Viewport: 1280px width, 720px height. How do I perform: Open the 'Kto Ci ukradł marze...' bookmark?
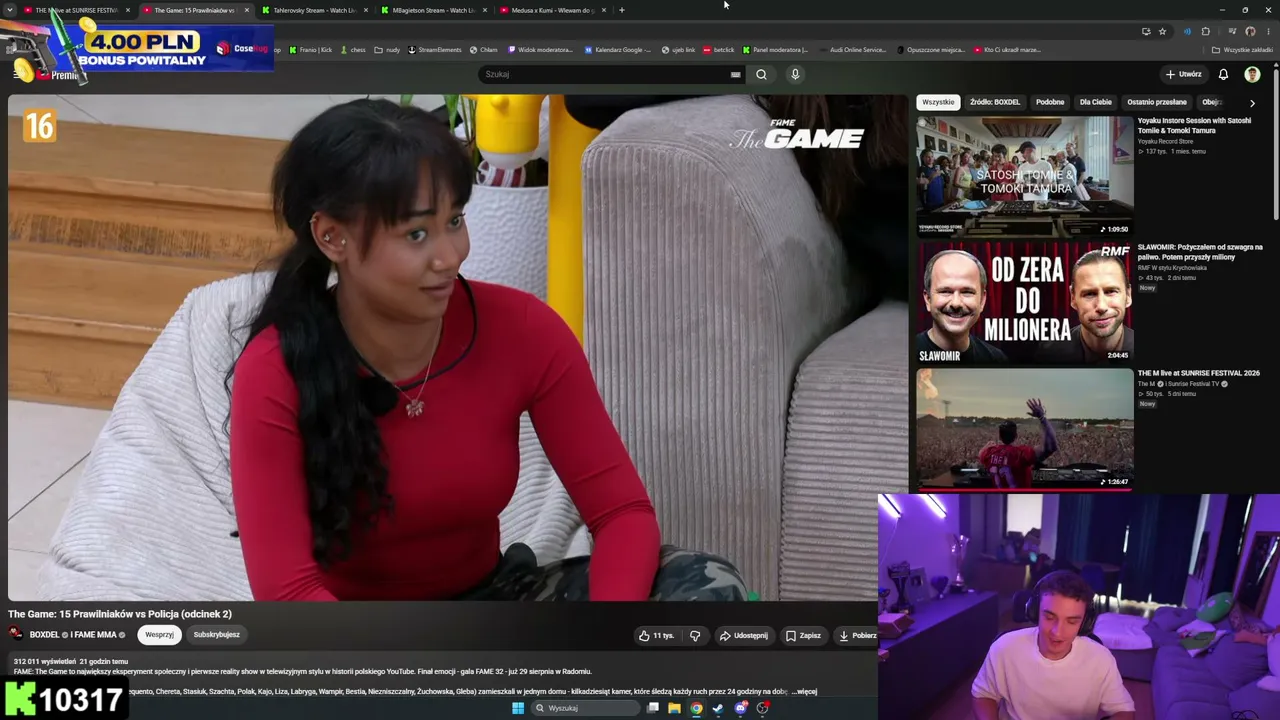pos(1007,49)
